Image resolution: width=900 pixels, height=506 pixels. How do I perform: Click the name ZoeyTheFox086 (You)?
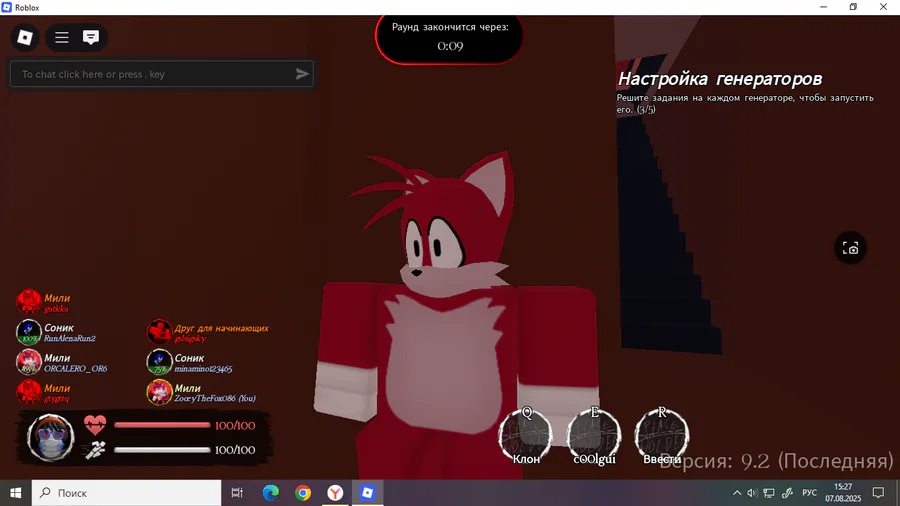coord(215,398)
